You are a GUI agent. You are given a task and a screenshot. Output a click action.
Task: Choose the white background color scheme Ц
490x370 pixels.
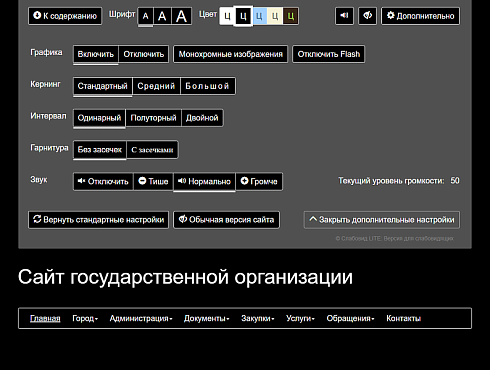pos(227,16)
